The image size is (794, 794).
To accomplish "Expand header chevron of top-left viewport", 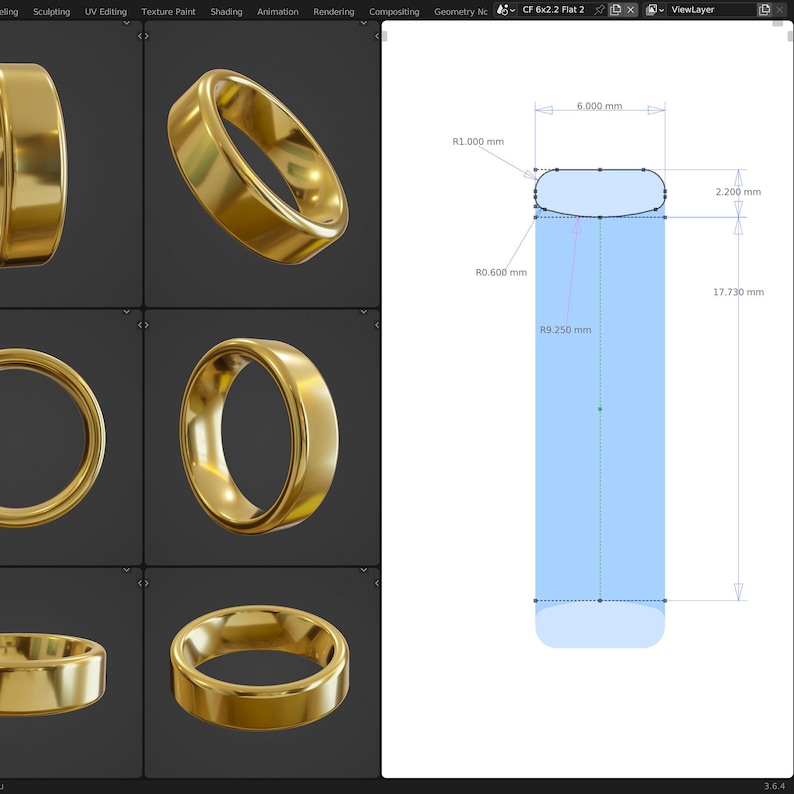I will click(x=127, y=23).
